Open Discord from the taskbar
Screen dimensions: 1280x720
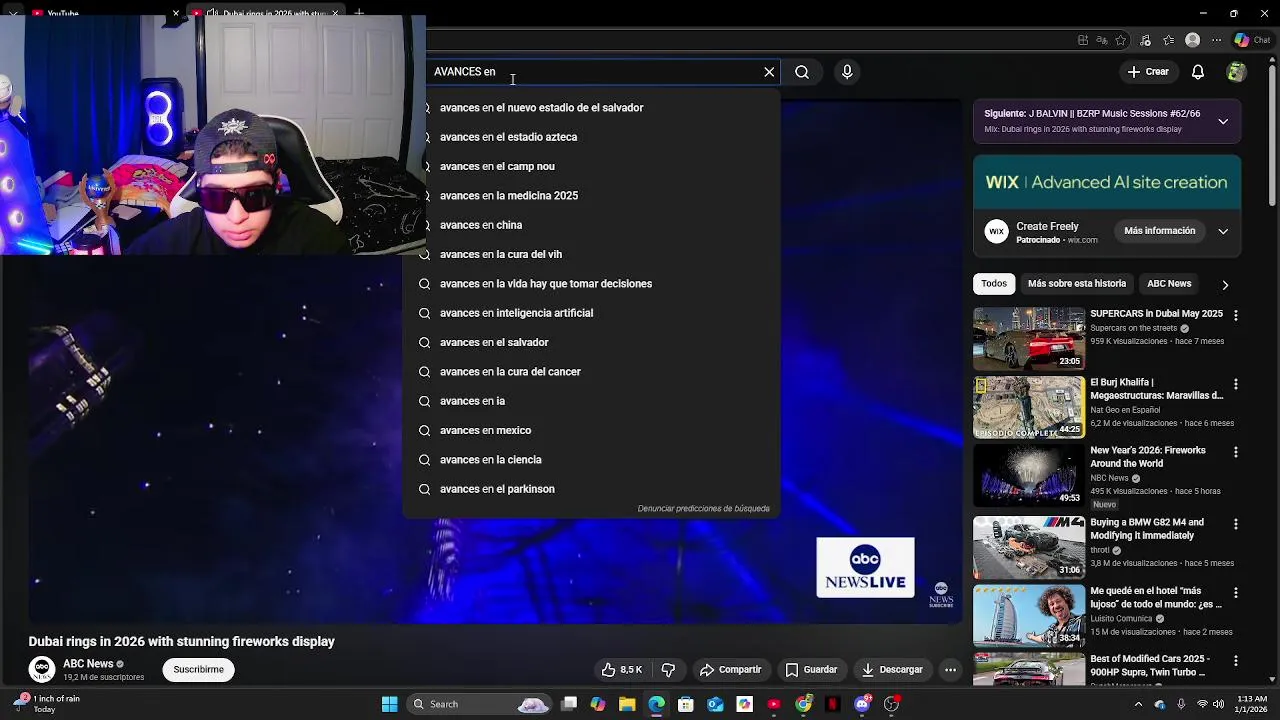[x=863, y=705]
